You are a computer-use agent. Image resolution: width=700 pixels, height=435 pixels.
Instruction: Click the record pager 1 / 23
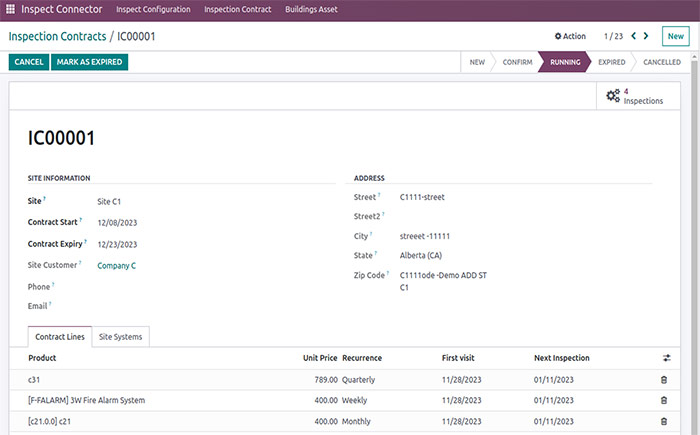click(613, 36)
